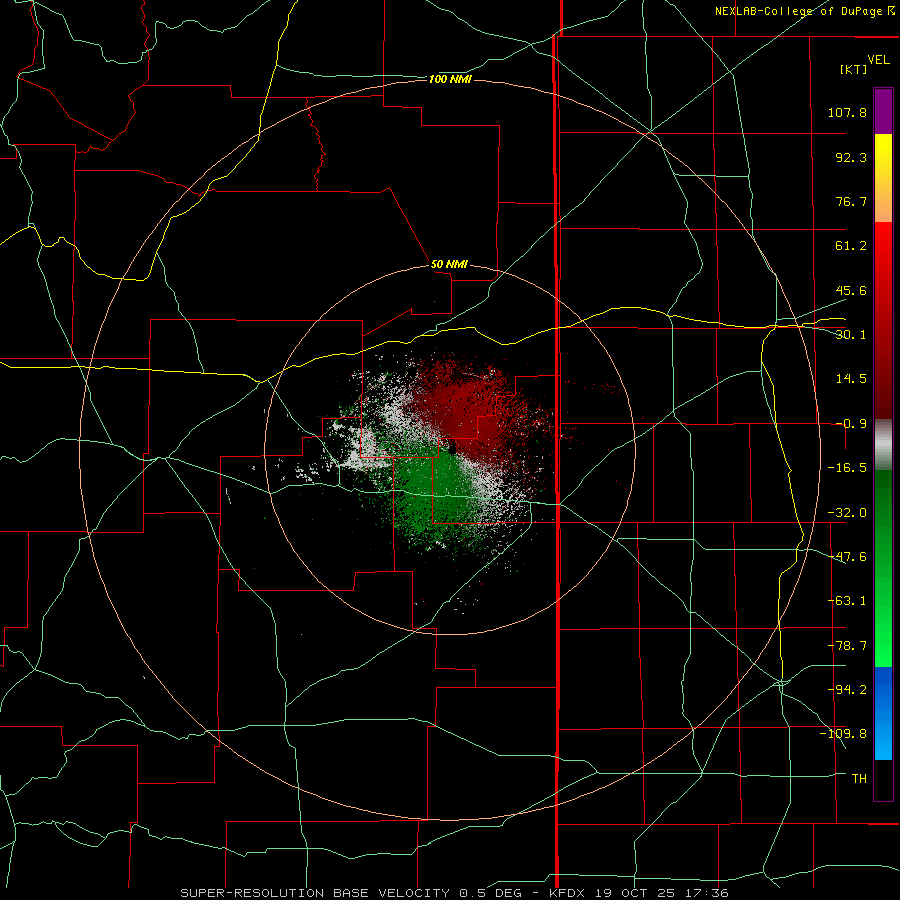
Task: Click the yellow-orange segment of the color bar
Action: pyautogui.click(x=883, y=178)
